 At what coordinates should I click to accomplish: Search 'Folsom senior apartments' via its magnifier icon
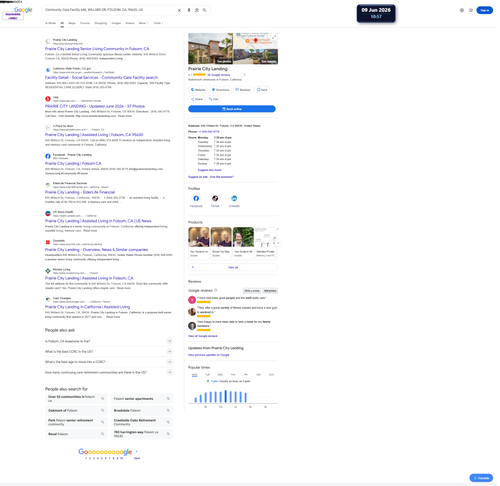coord(168,399)
